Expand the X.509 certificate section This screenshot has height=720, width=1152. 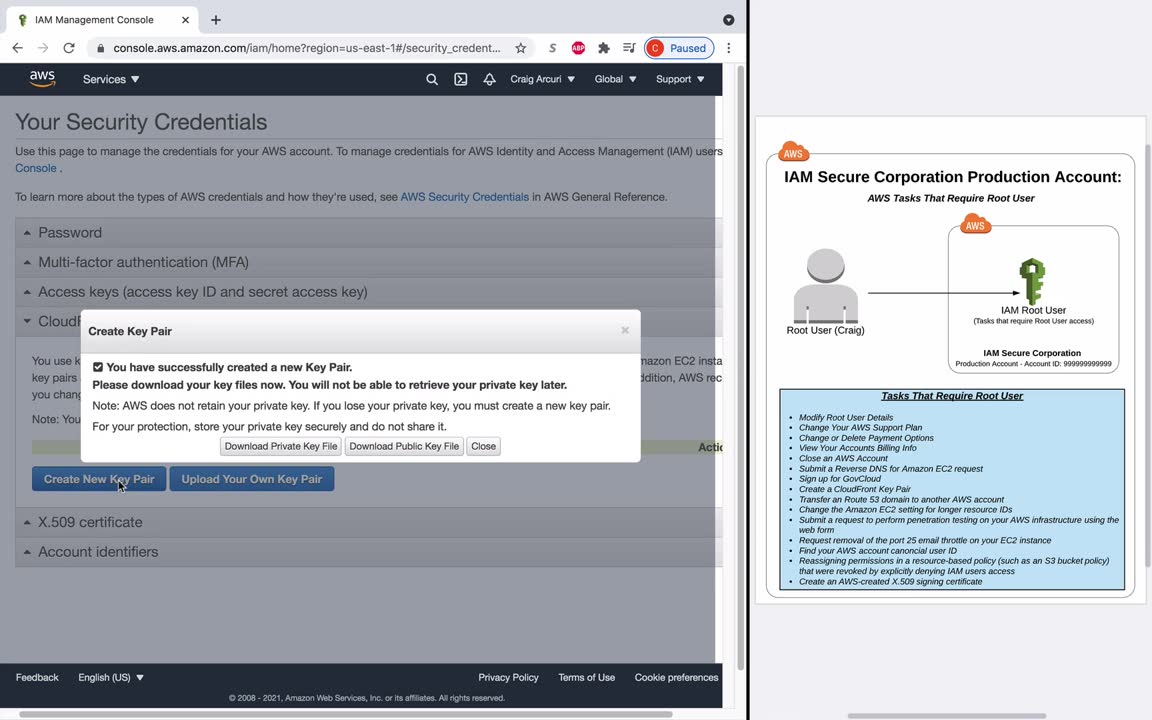tap(368, 522)
